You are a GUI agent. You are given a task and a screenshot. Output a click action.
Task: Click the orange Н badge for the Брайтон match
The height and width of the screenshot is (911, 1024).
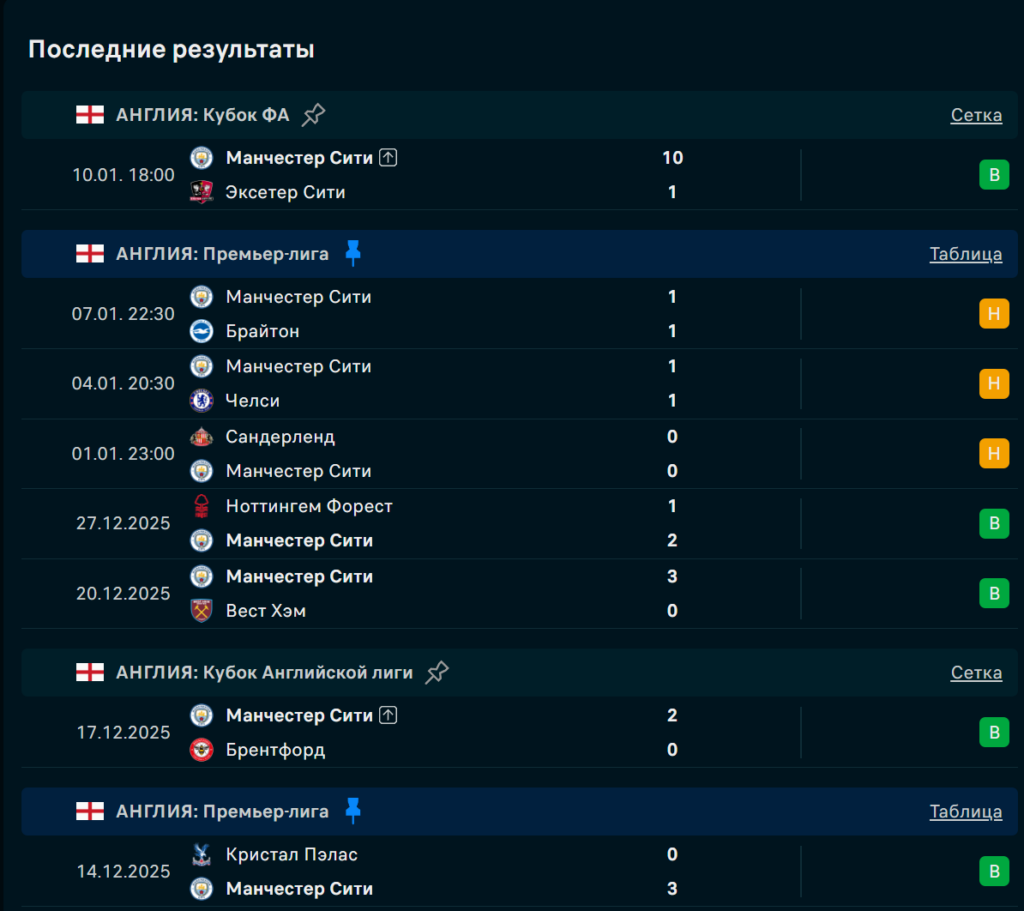(x=993, y=314)
